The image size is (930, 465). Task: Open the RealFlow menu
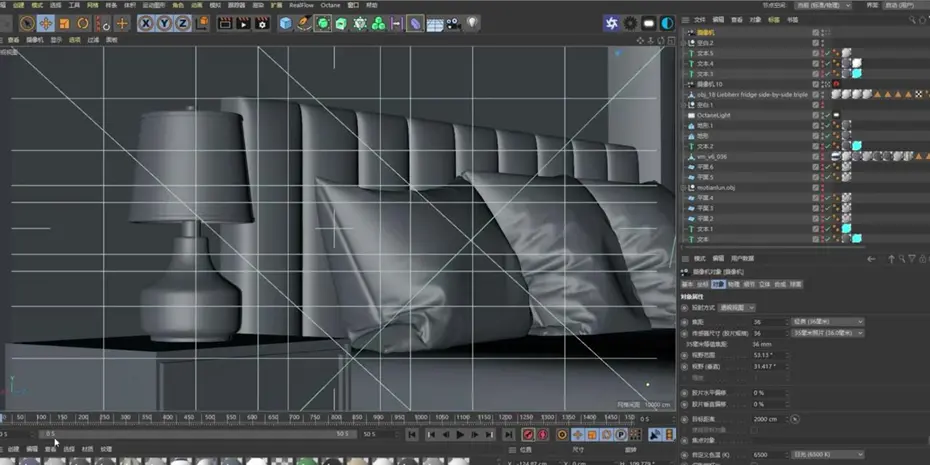301,5
